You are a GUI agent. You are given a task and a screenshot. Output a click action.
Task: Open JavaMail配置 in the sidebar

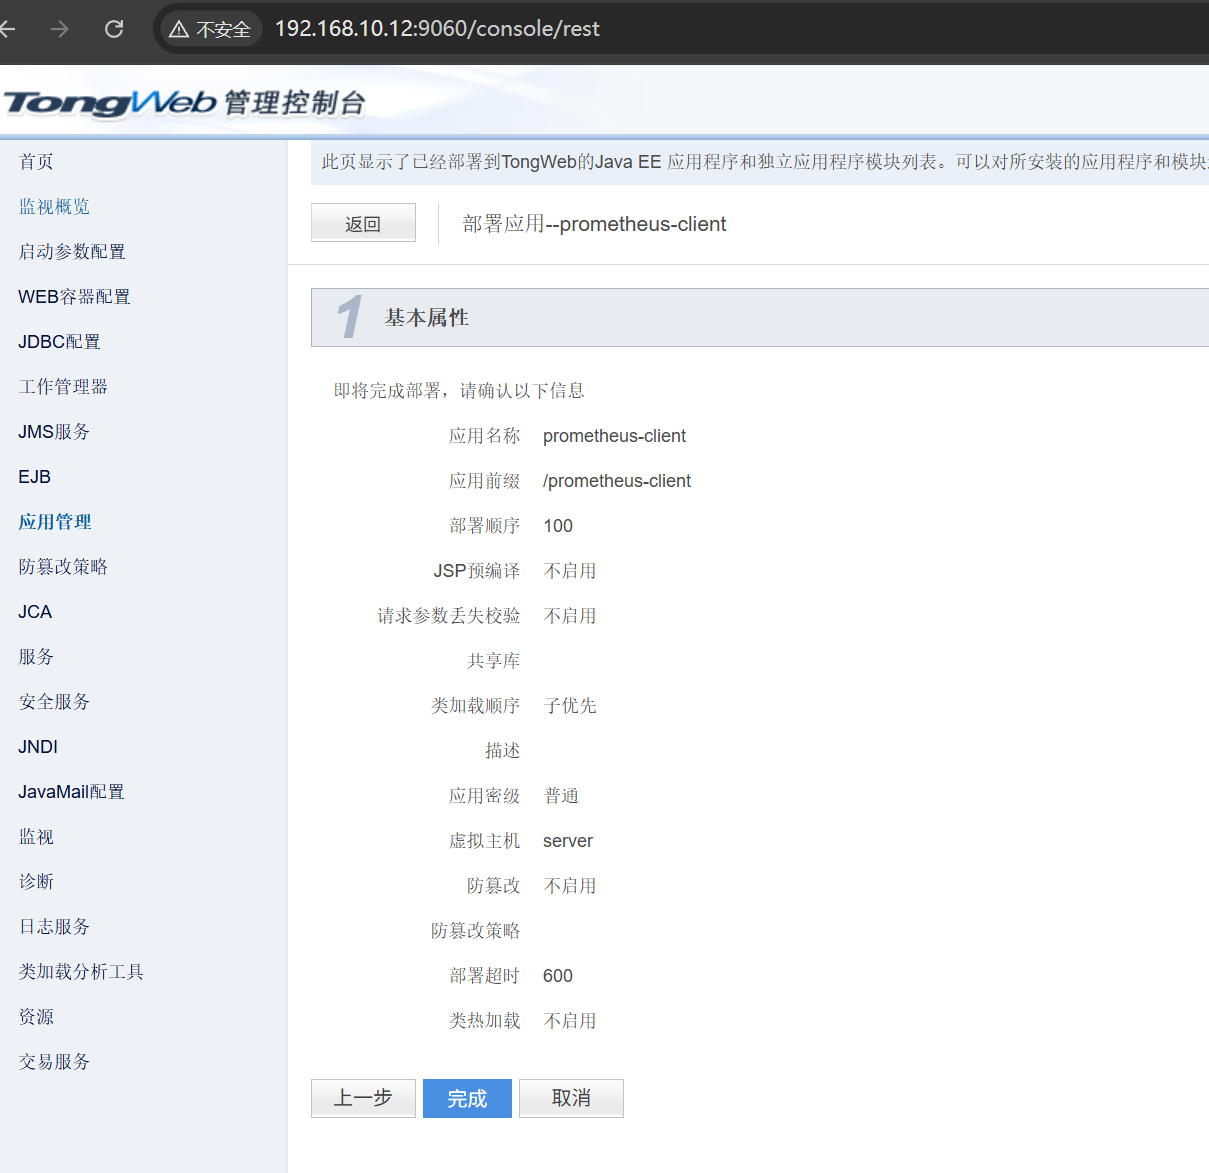[71, 792]
